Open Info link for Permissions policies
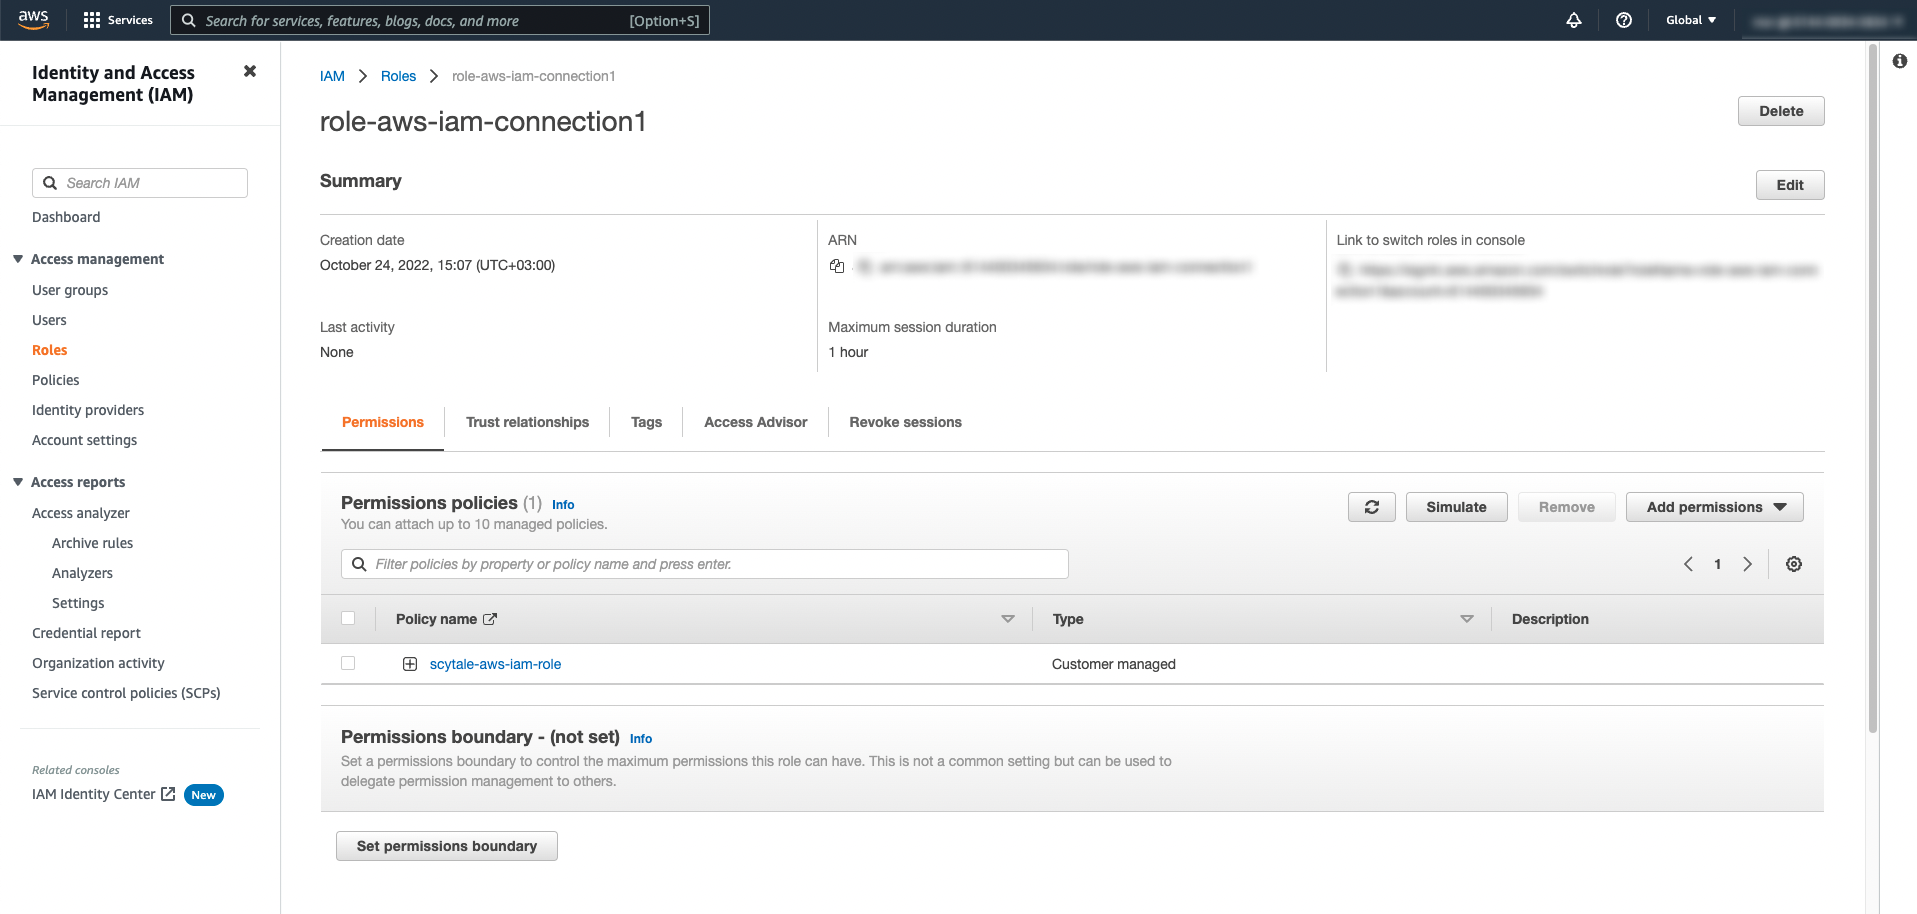The width and height of the screenshot is (1917, 914). [x=563, y=505]
